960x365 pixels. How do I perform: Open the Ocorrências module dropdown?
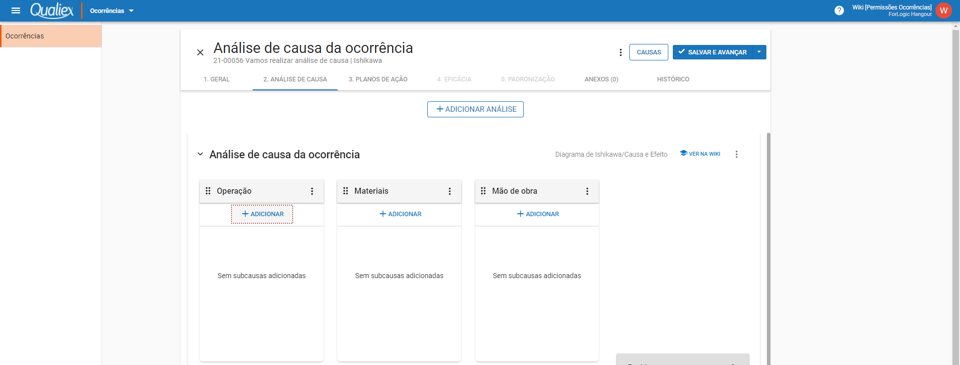pos(111,10)
